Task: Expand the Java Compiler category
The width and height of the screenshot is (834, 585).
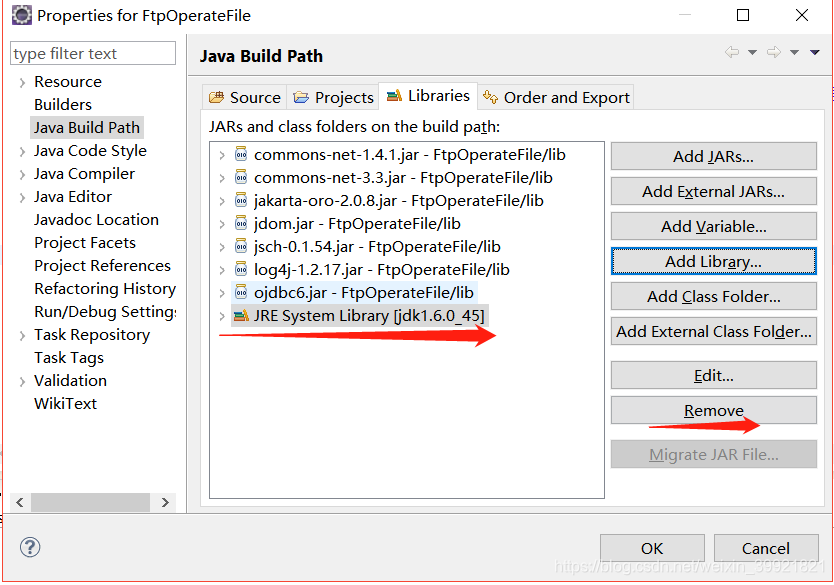Action: tap(22, 174)
